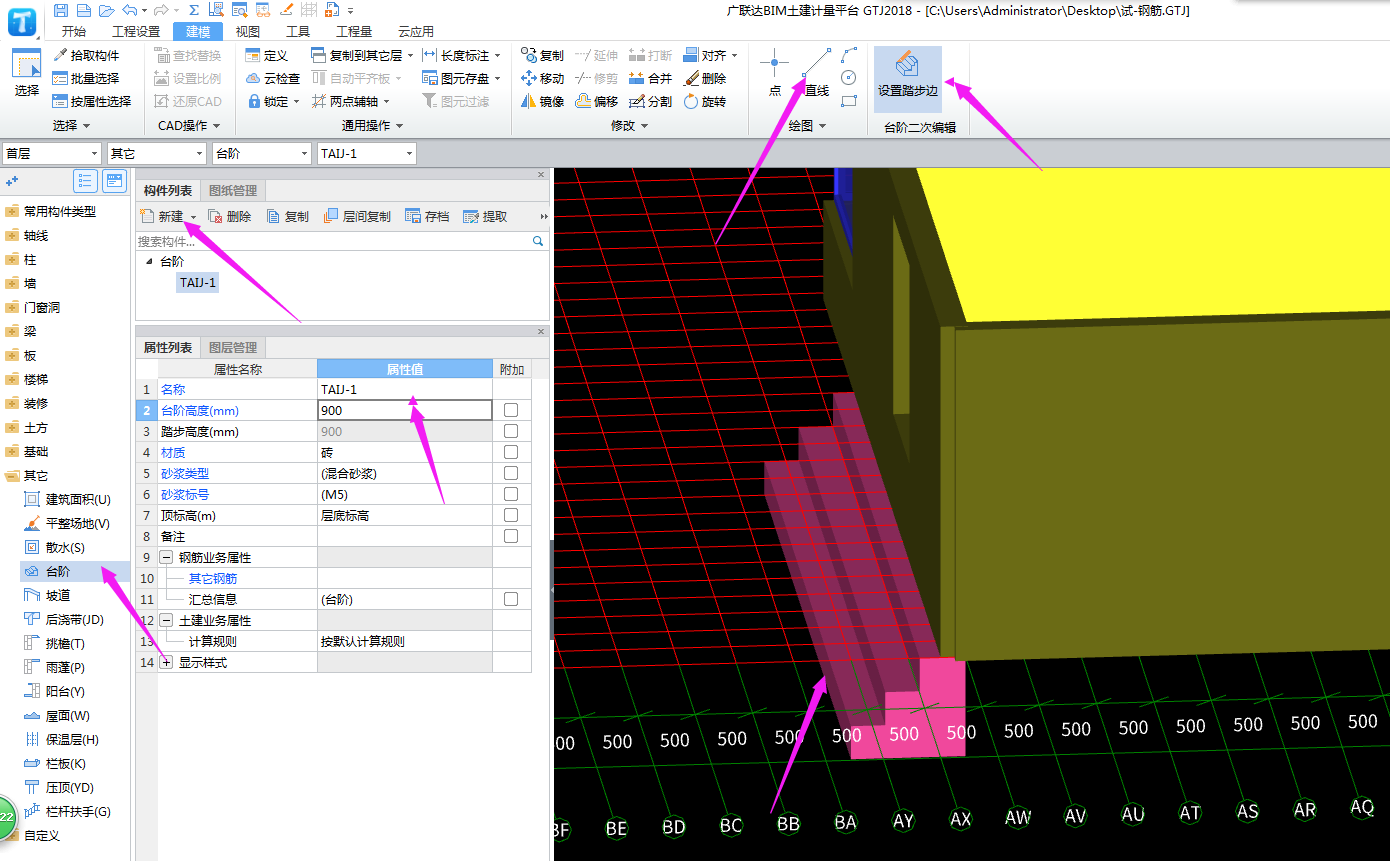Image resolution: width=1390 pixels, height=861 pixels.
Task: Click the 层间复制 button
Action: [x=358, y=216]
